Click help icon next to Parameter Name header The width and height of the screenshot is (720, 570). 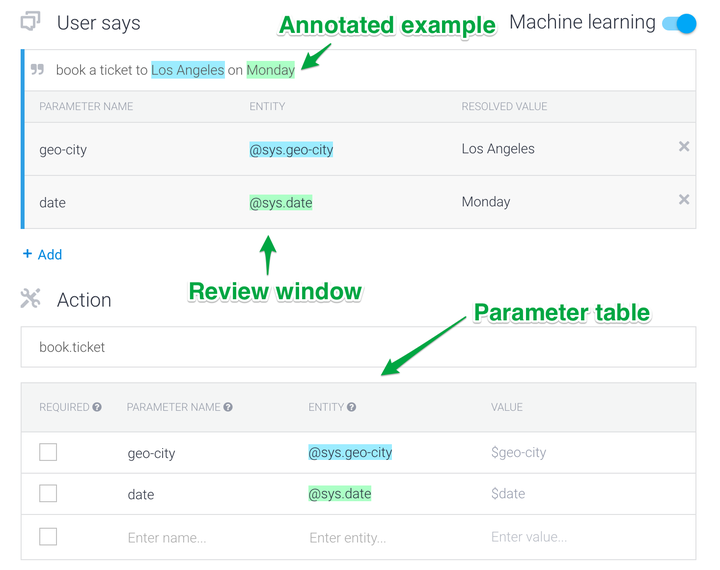(x=228, y=408)
